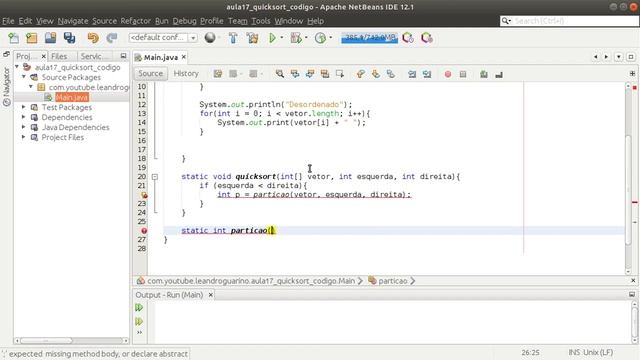Click the Save All icon

tap(69, 38)
